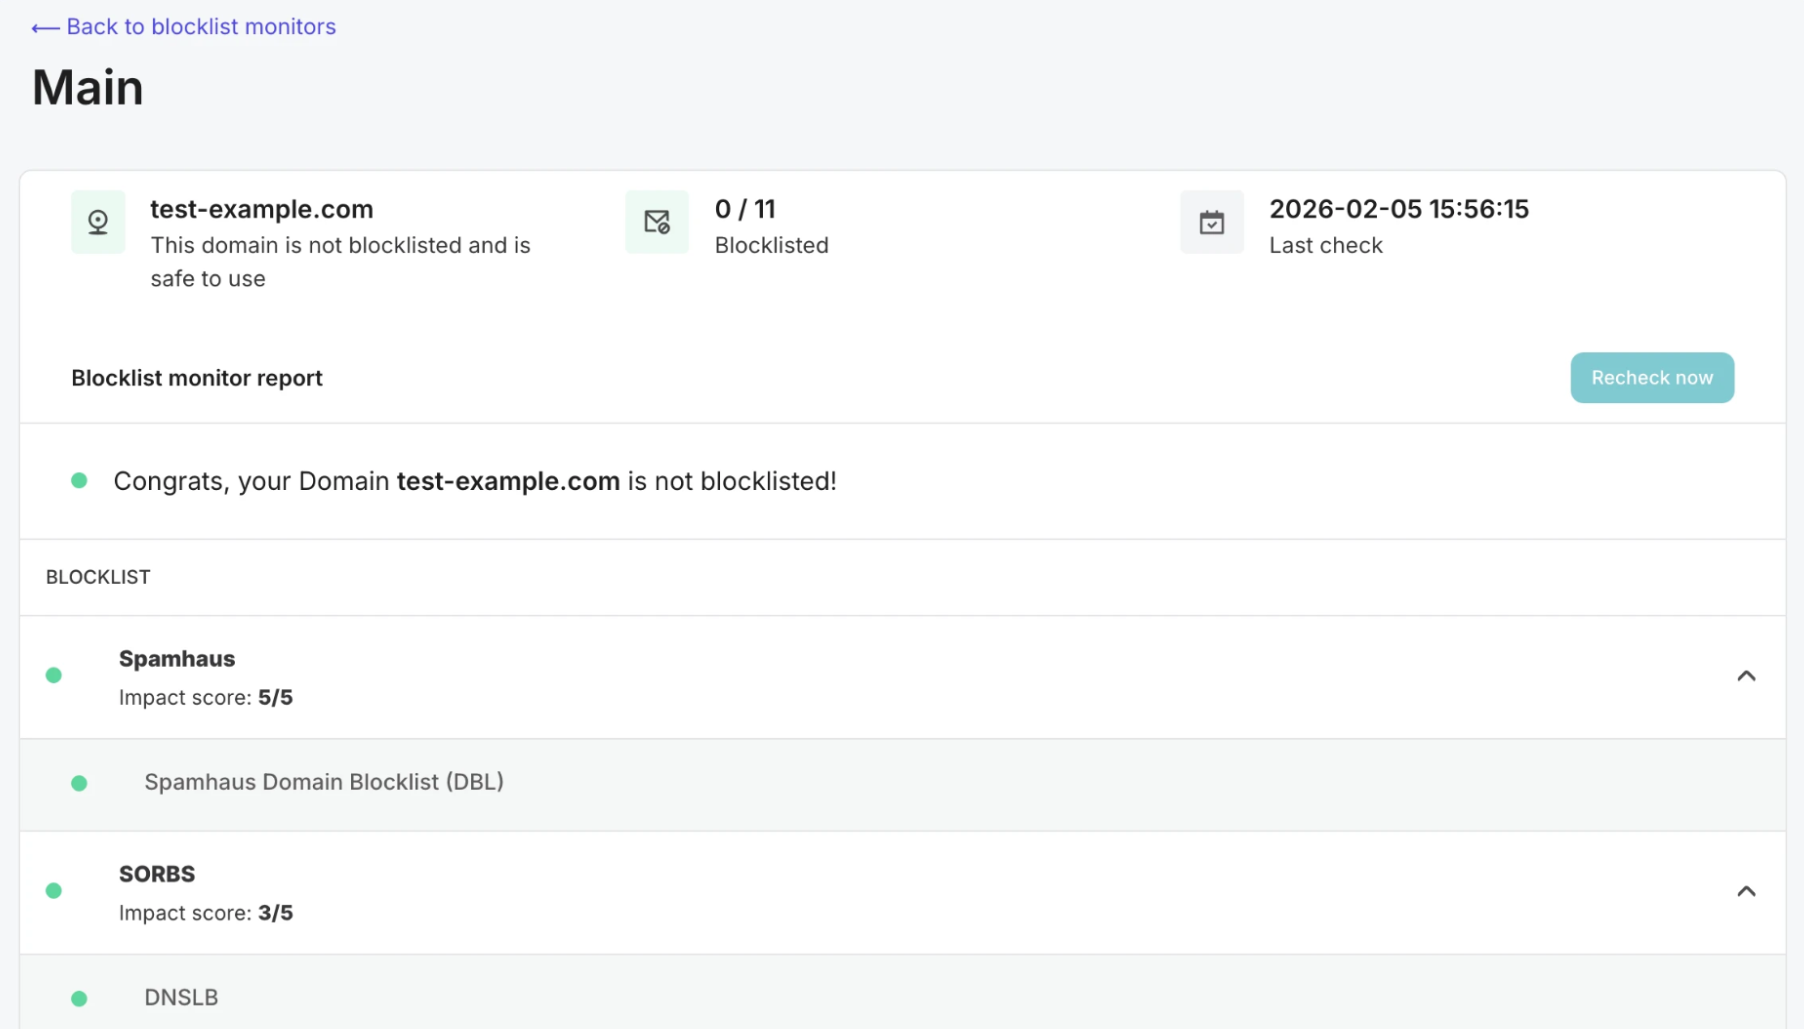Click the Last check label
The width and height of the screenshot is (1804, 1029).
coord(1326,246)
